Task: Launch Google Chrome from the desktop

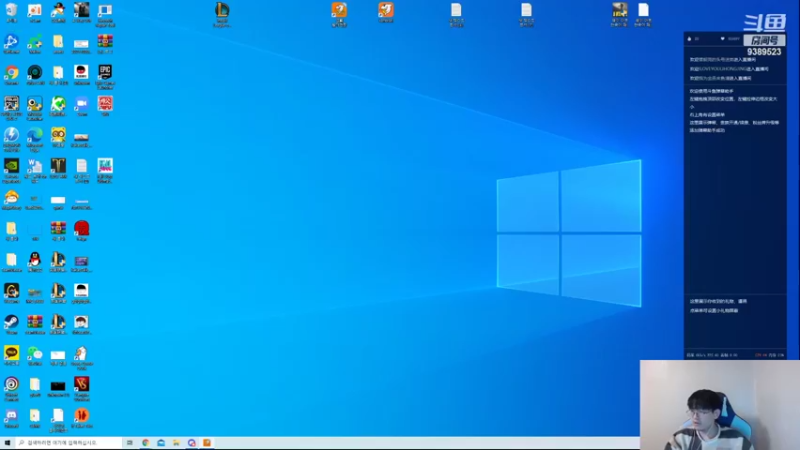Action: [11, 74]
